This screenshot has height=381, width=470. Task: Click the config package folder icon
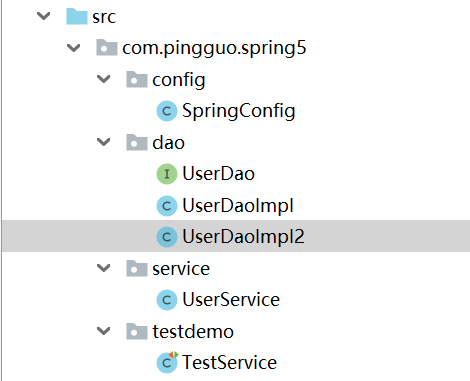coord(137,79)
